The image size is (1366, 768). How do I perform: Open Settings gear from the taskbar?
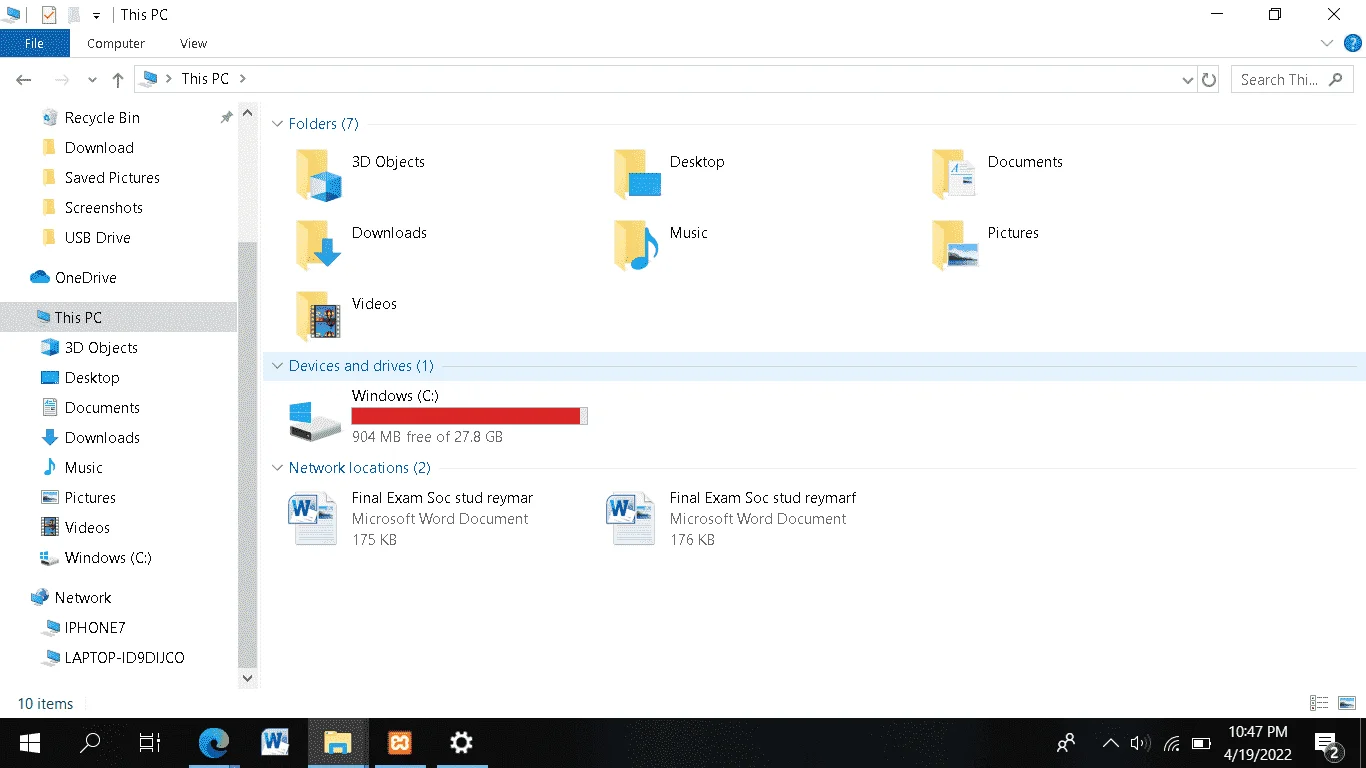(x=461, y=743)
